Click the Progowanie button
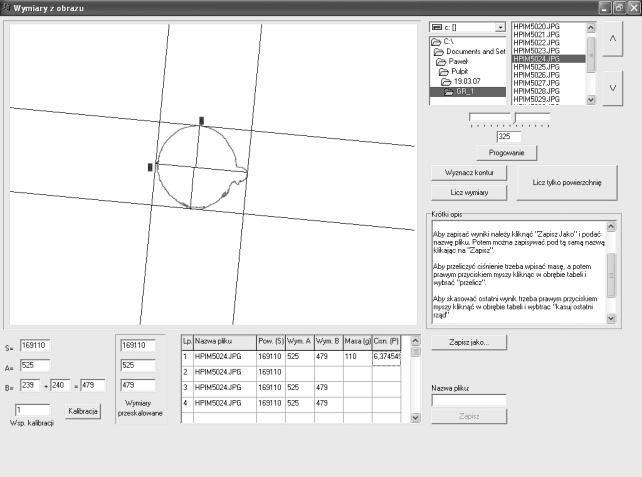 [506, 153]
